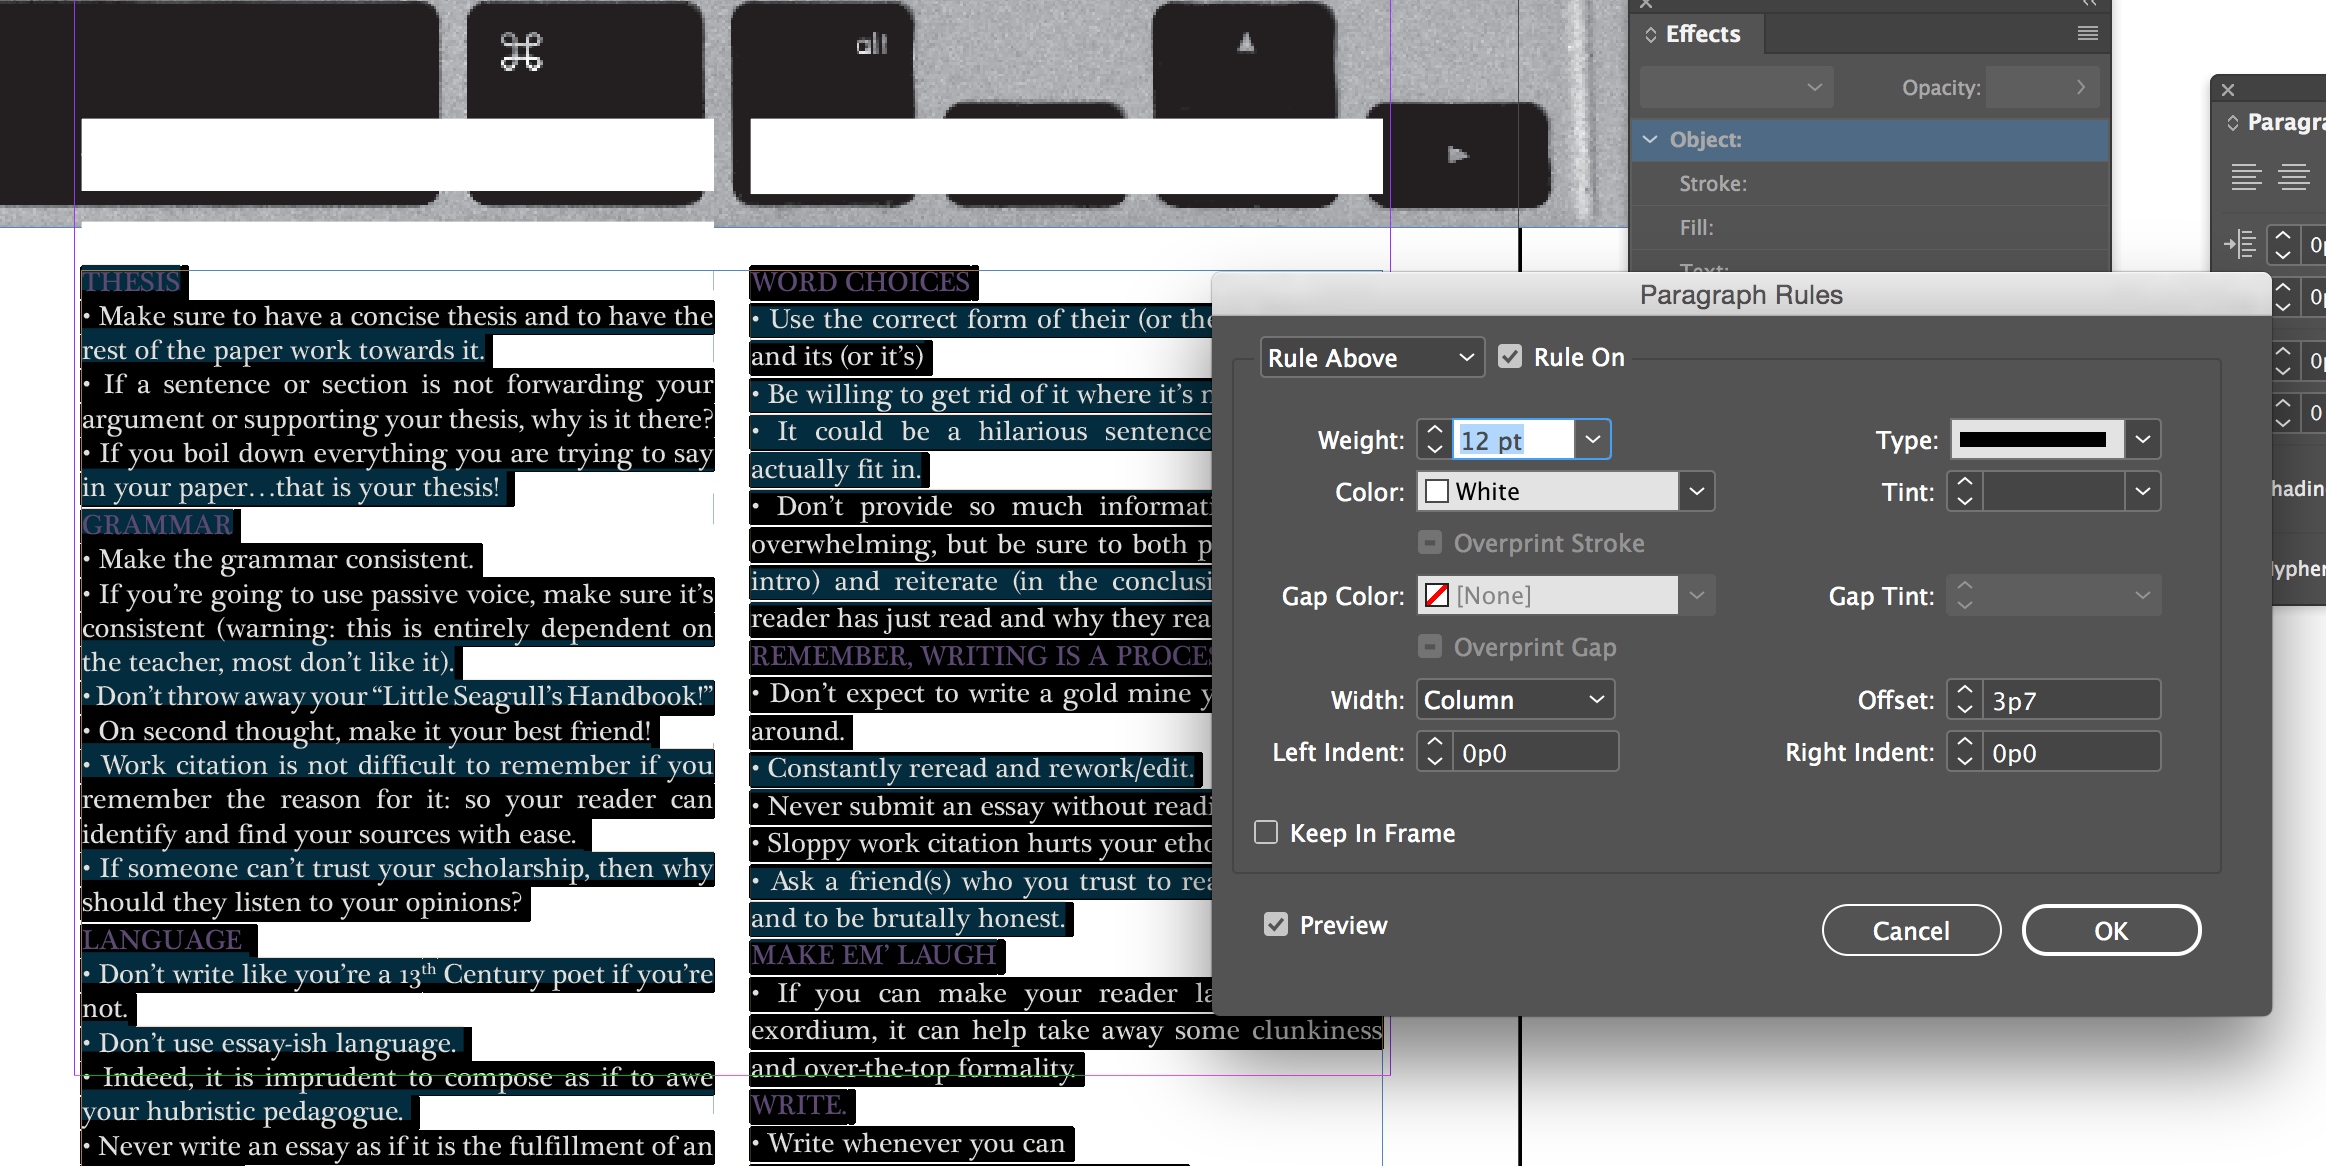The image size is (2326, 1166).
Task: Click the Indent To Here icon
Action: [x=2240, y=244]
